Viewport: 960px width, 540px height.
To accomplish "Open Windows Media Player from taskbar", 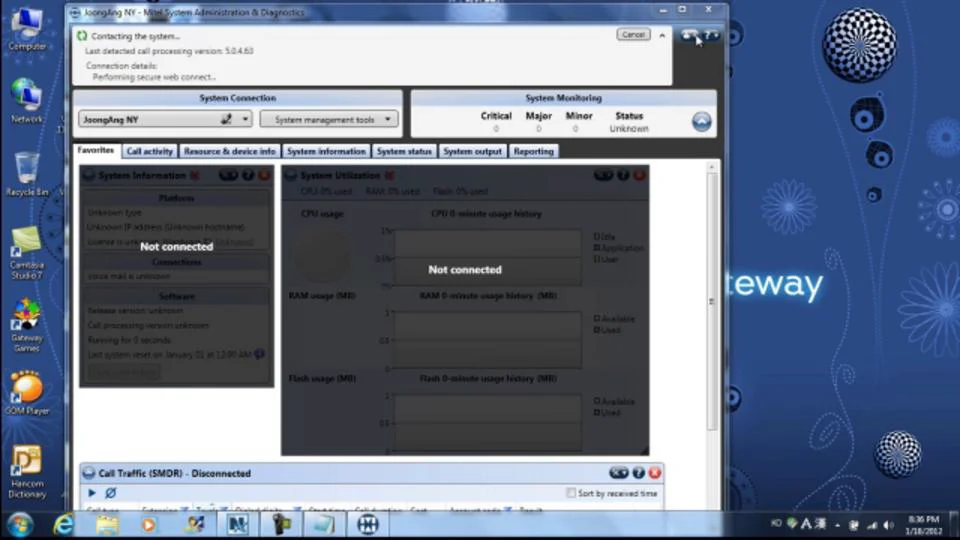I will pyautogui.click(x=149, y=525).
